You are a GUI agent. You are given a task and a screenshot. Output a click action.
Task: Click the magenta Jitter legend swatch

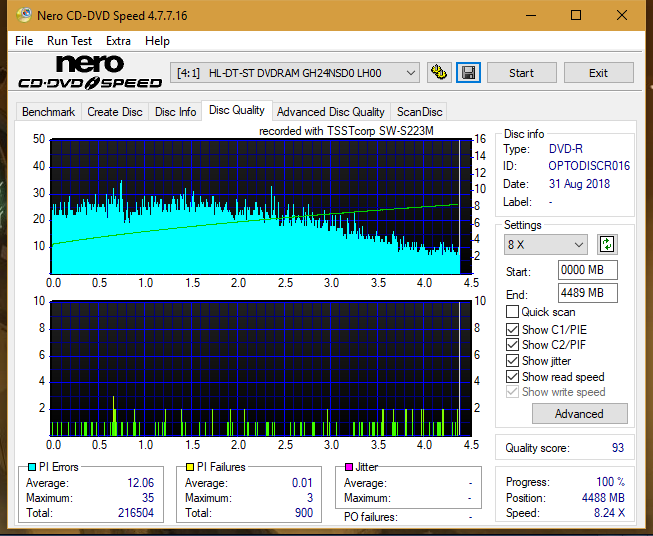tap(349, 467)
